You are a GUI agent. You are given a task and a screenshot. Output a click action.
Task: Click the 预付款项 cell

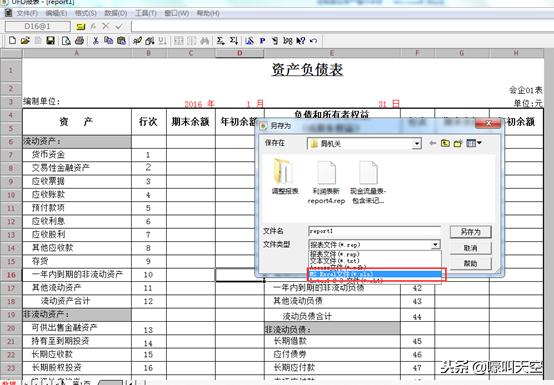77,208
